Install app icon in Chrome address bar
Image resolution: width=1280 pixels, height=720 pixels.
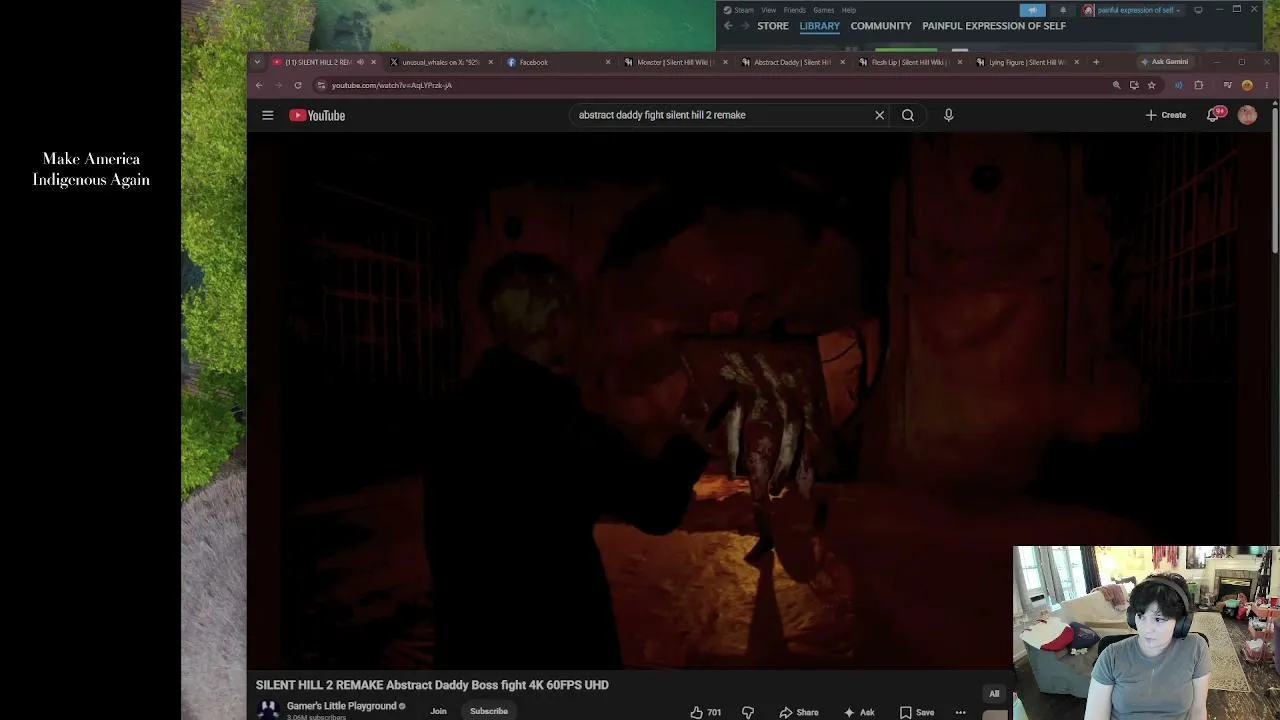pos(1134,85)
